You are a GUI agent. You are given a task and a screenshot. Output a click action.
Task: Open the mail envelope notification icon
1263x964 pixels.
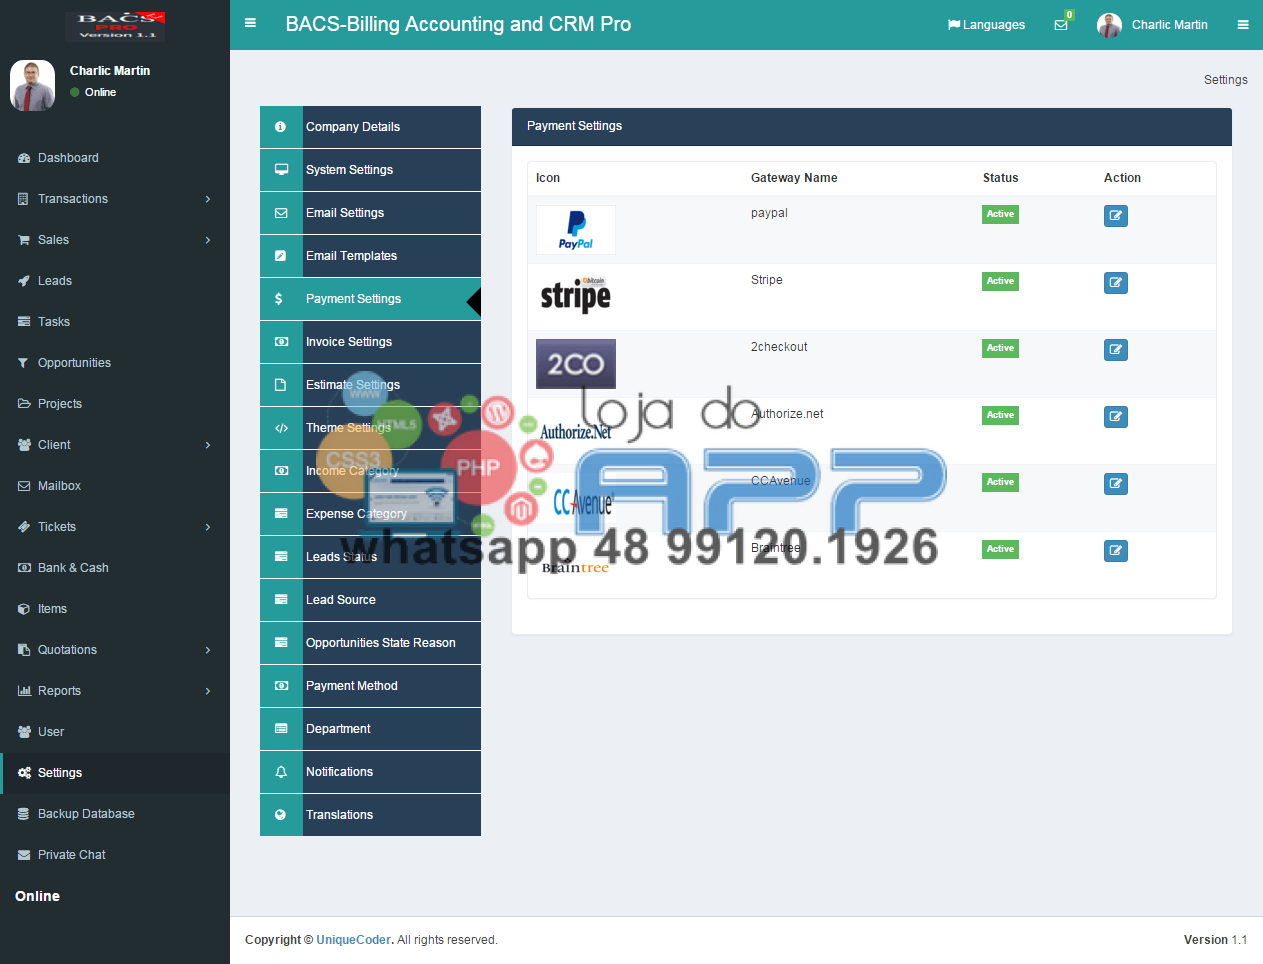(1061, 25)
